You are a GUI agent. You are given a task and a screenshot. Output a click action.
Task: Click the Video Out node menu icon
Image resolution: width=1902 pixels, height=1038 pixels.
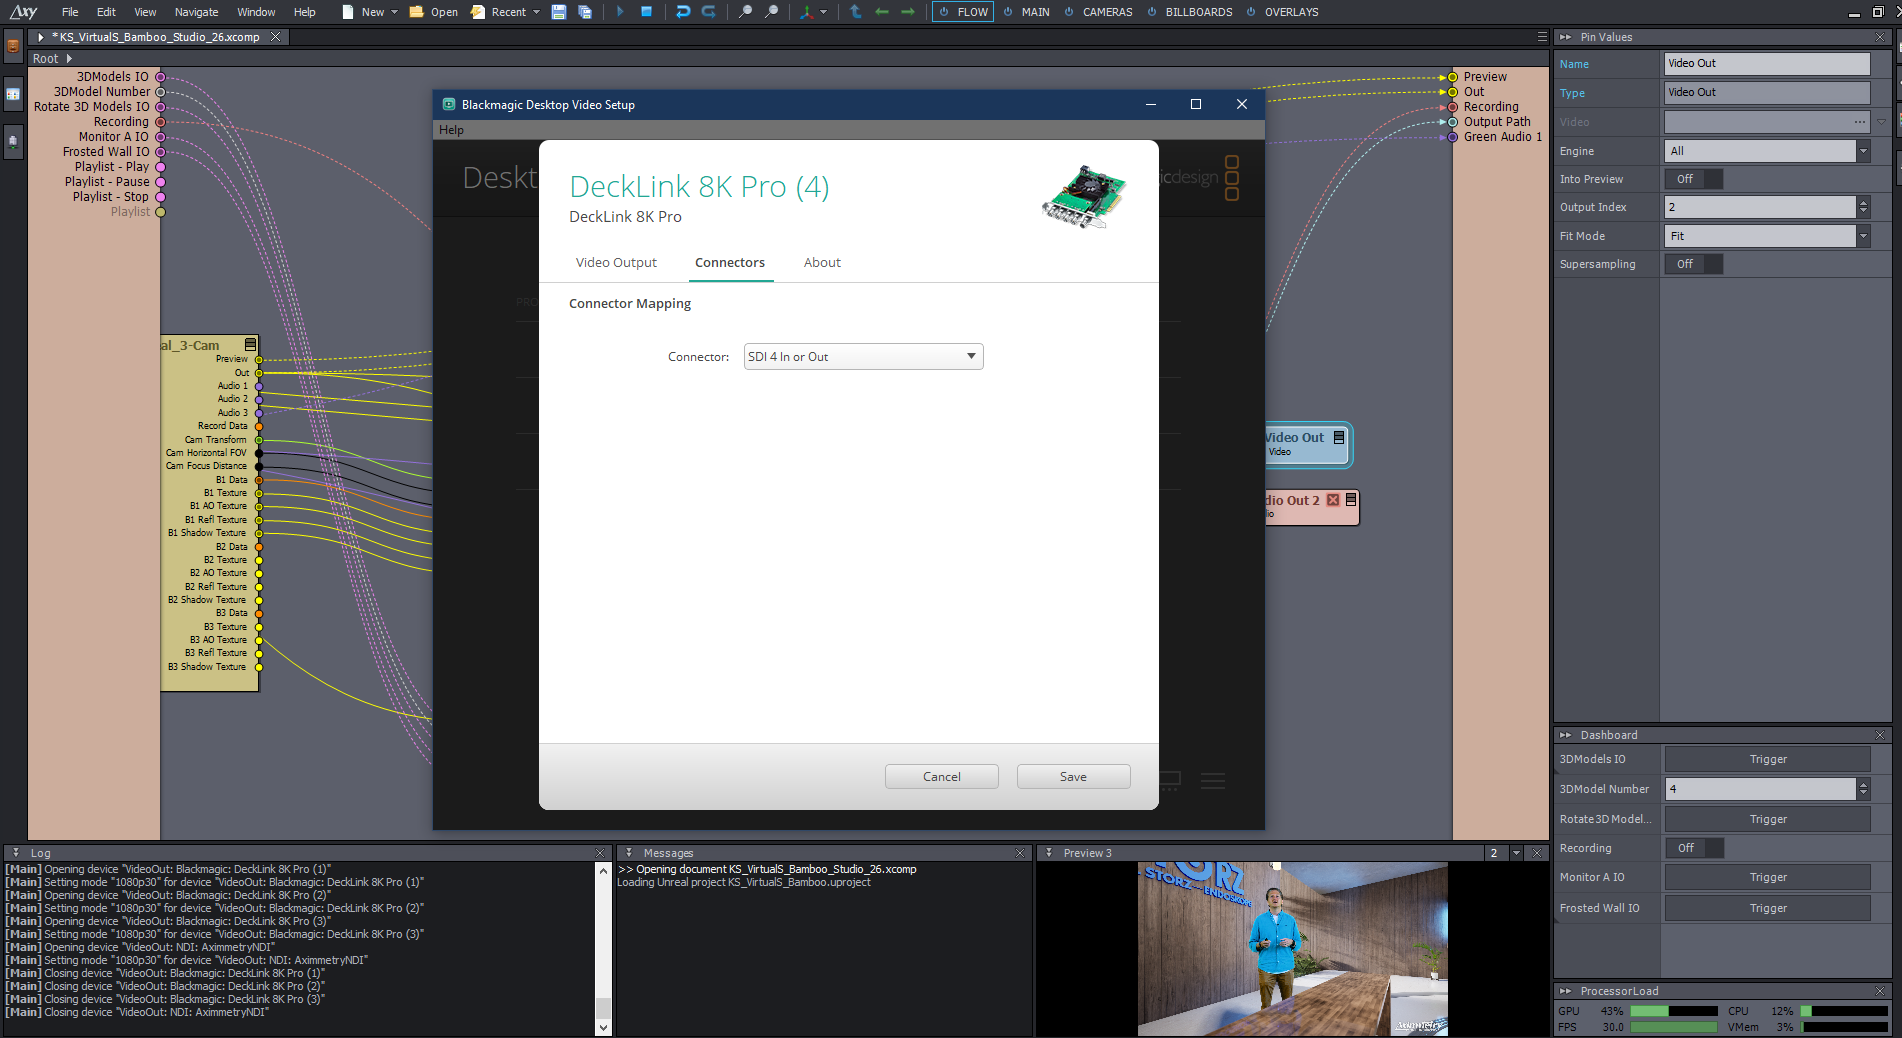click(x=1338, y=438)
